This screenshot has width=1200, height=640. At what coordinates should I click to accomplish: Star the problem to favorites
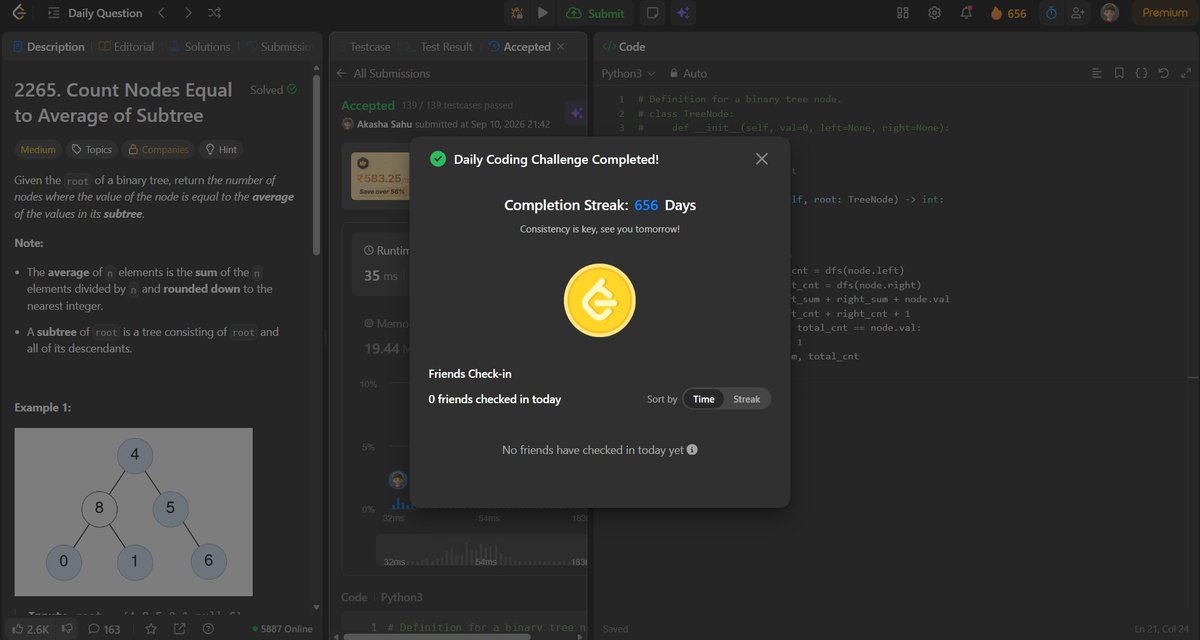(x=151, y=629)
